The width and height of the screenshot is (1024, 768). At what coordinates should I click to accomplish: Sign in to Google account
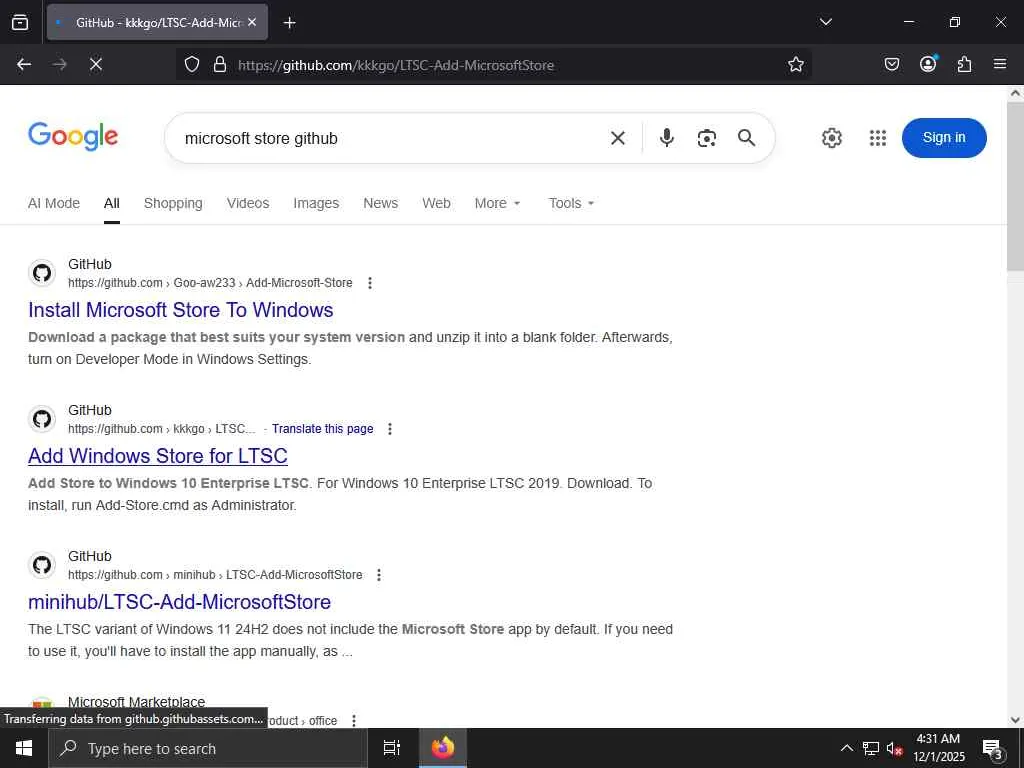pos(944,138)
